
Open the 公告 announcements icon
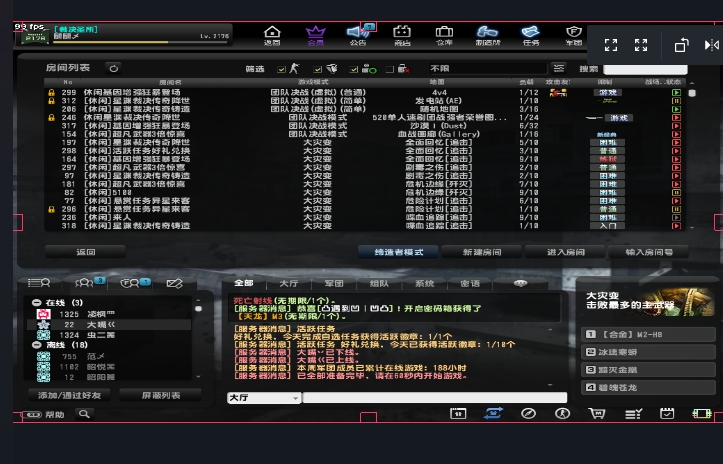coord(358,35)
